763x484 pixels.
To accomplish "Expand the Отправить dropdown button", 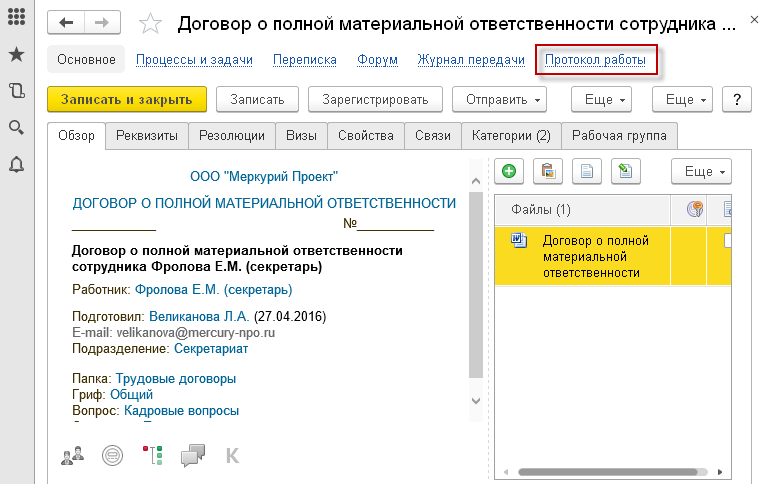I will point(500,99).
